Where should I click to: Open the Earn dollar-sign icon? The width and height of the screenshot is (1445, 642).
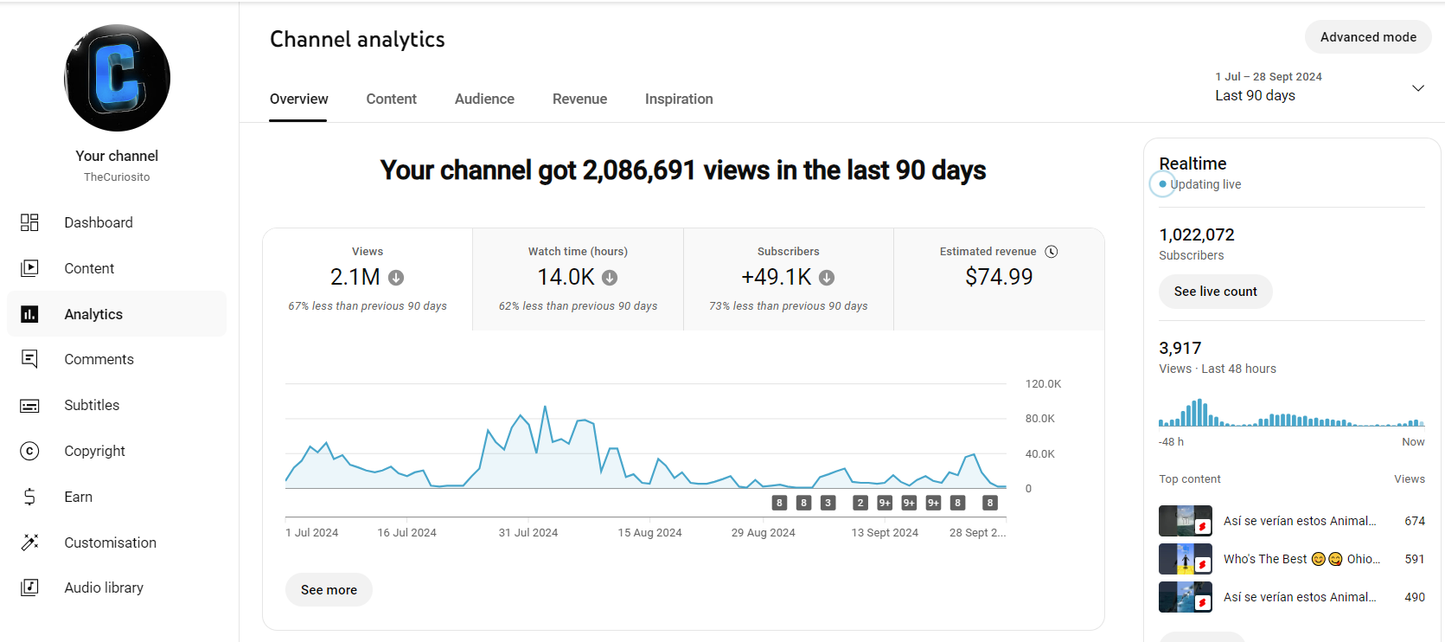point(30,497)
